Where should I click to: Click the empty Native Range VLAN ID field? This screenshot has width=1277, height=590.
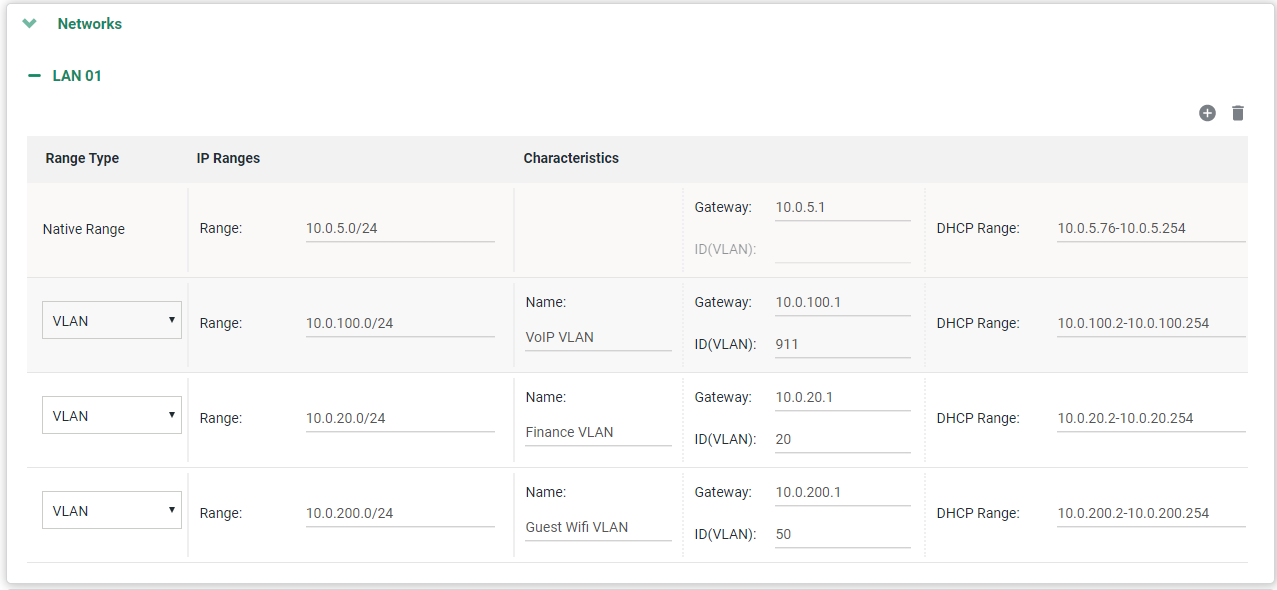842,249
